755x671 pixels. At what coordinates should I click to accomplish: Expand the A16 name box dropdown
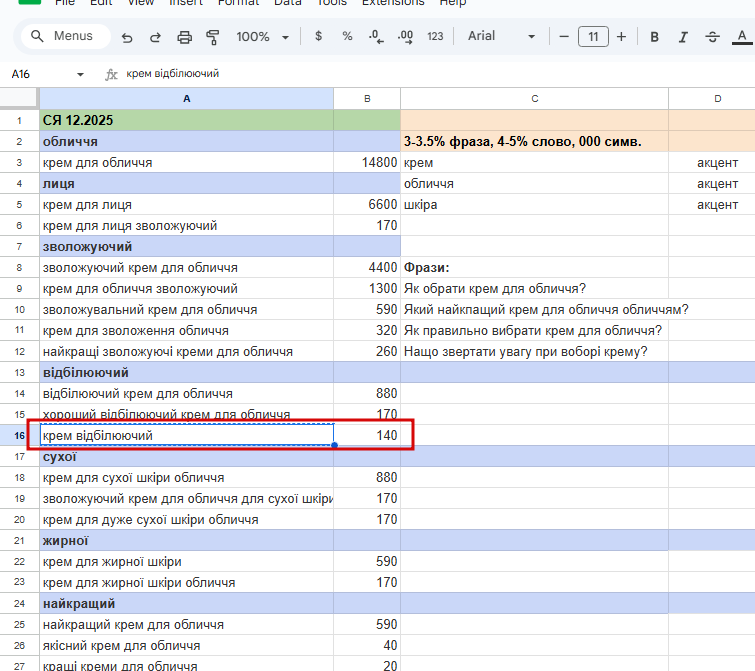(x=80, y=74)
